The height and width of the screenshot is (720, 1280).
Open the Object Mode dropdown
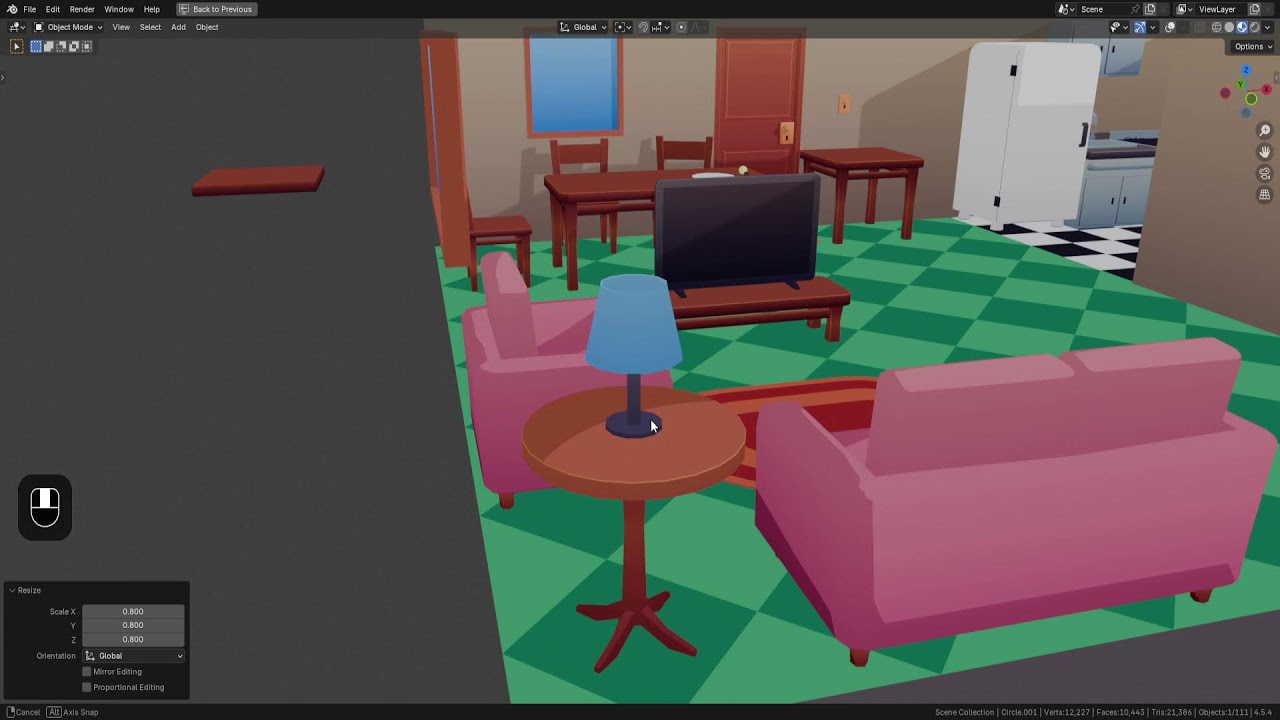[68, 27]
